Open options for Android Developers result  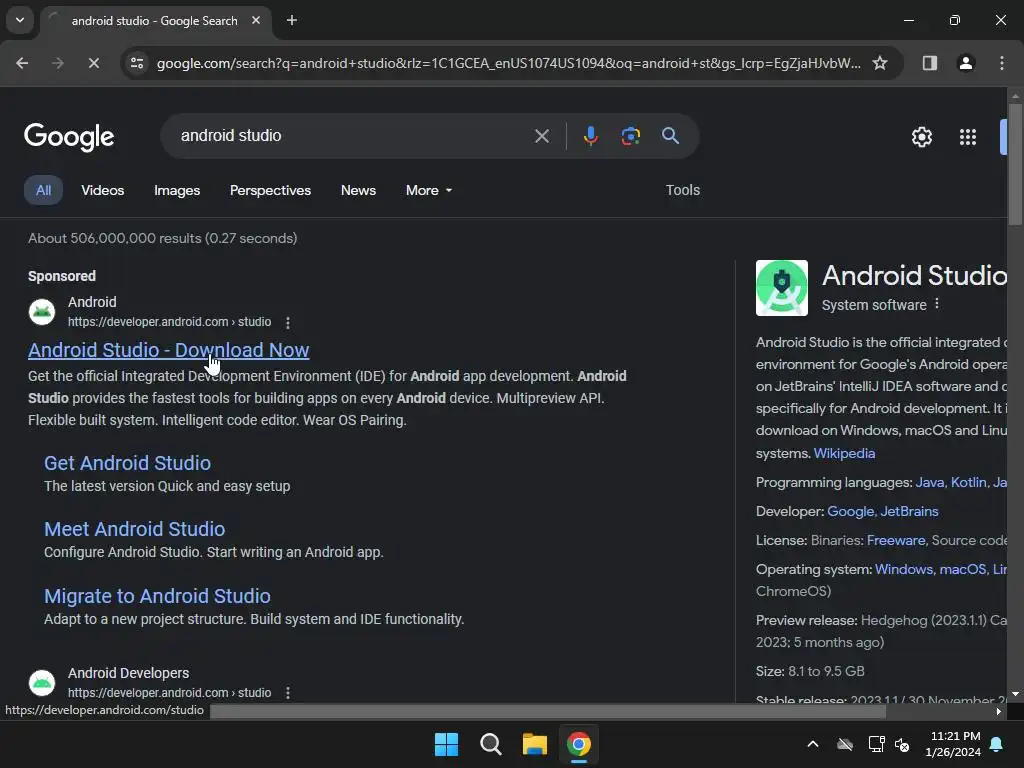pyautogui.click(x=287, y=693)
